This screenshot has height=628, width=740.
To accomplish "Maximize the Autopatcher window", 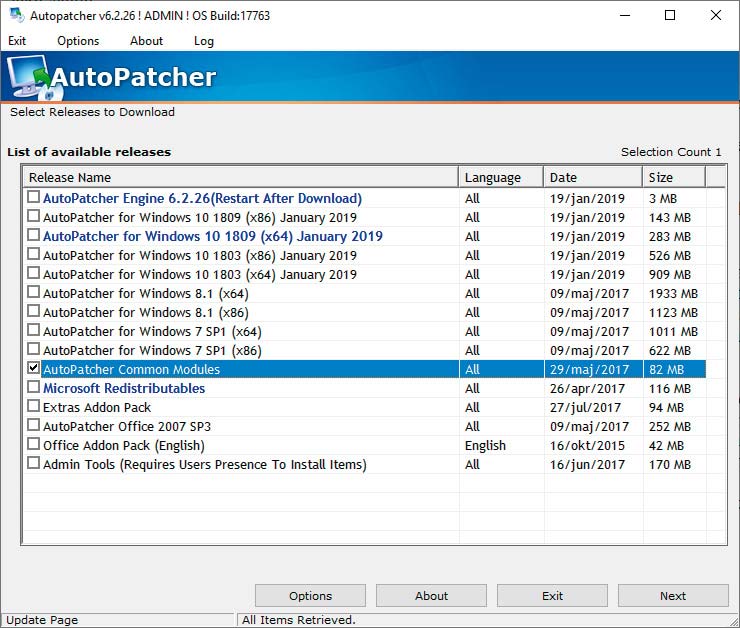I will [x=670, y=15].
